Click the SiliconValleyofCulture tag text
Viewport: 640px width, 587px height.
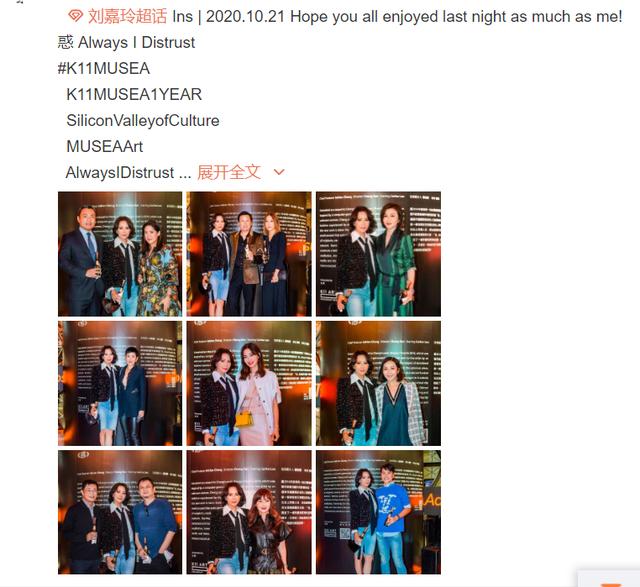(143, 120)
